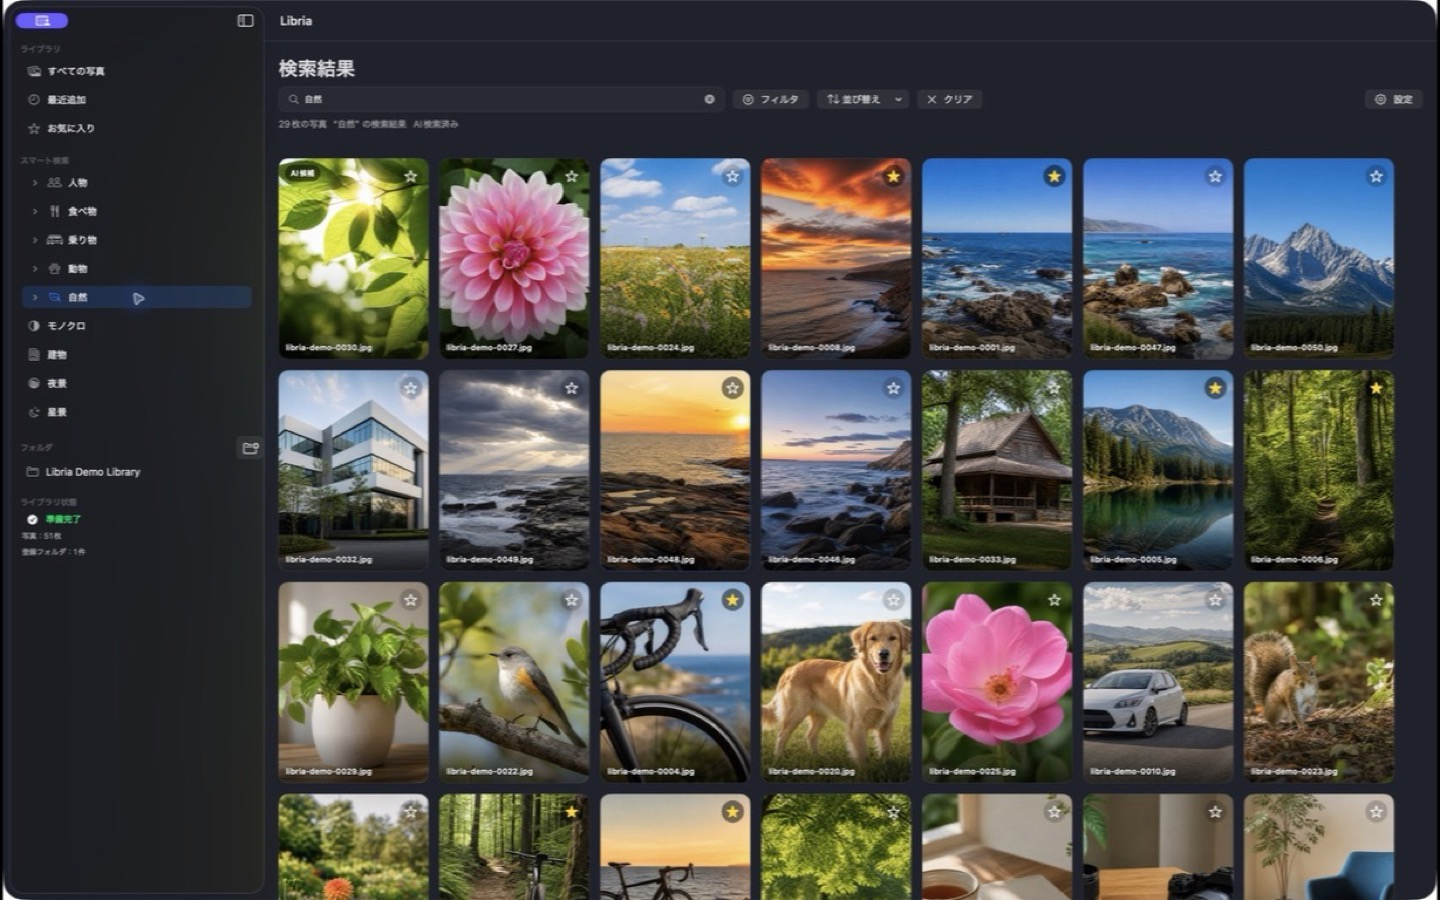Star the car photo libria-demo-0010.jpg

[1215, 600]
